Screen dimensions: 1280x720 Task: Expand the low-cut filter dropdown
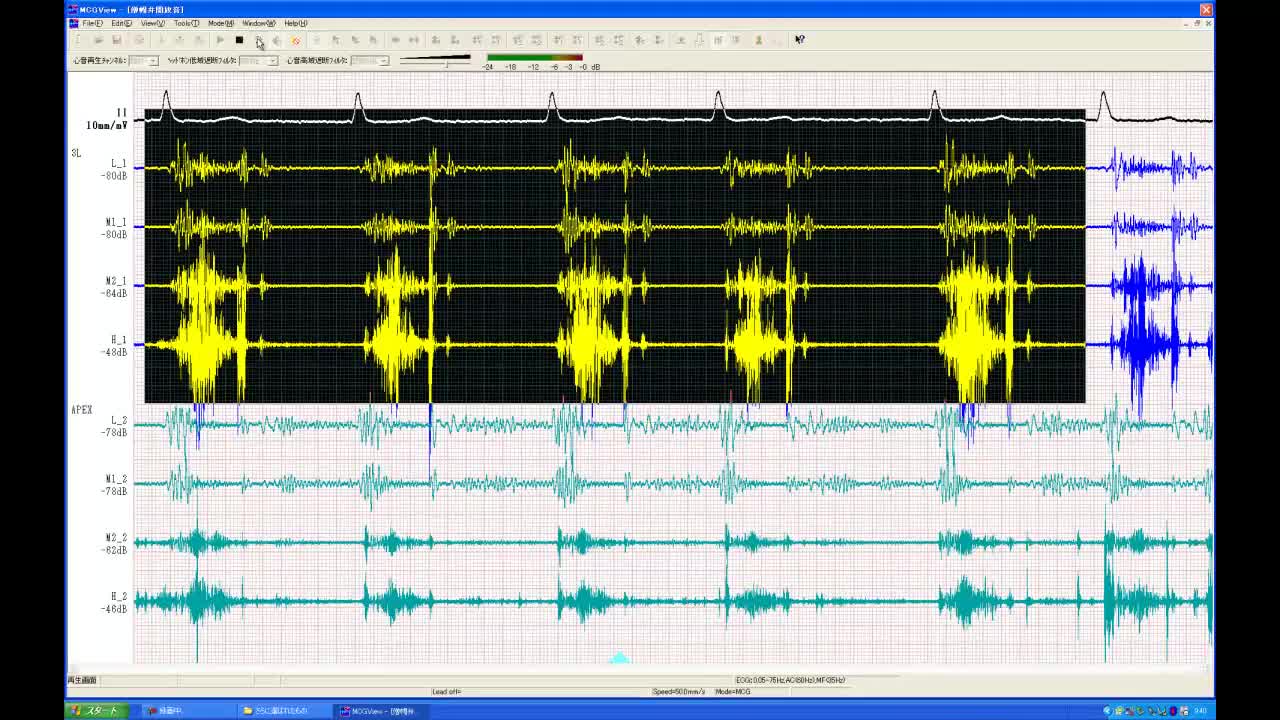click(x=272, y=61)
